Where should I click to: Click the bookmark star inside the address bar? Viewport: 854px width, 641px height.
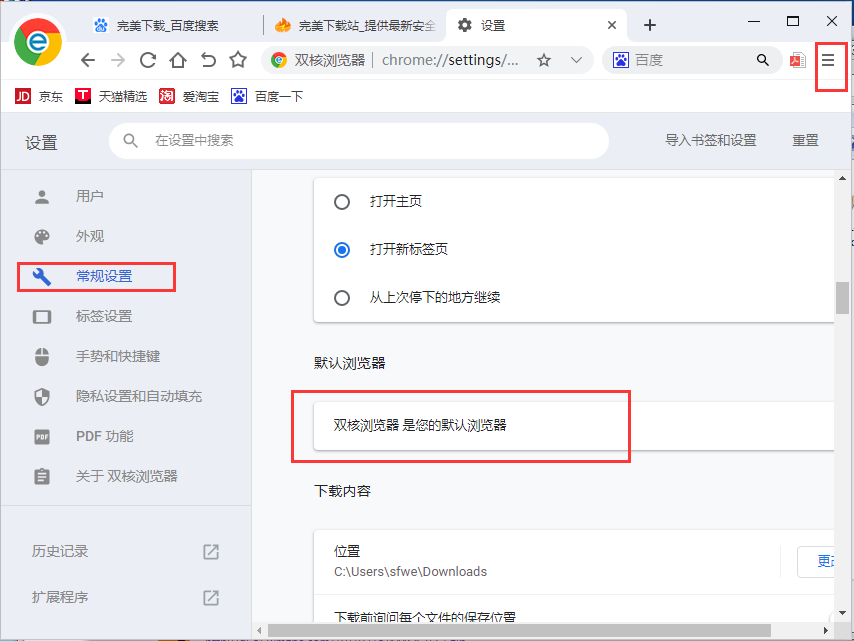[543, 60]
